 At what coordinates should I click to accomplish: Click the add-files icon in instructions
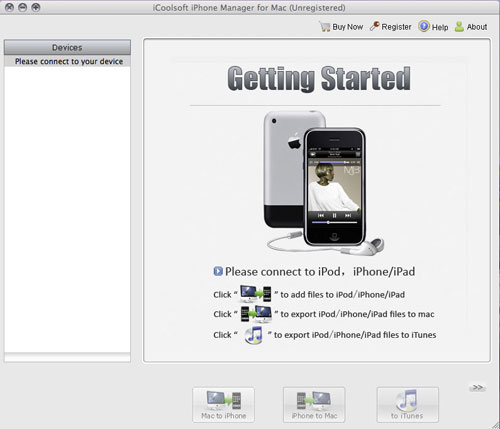(256, 294)
